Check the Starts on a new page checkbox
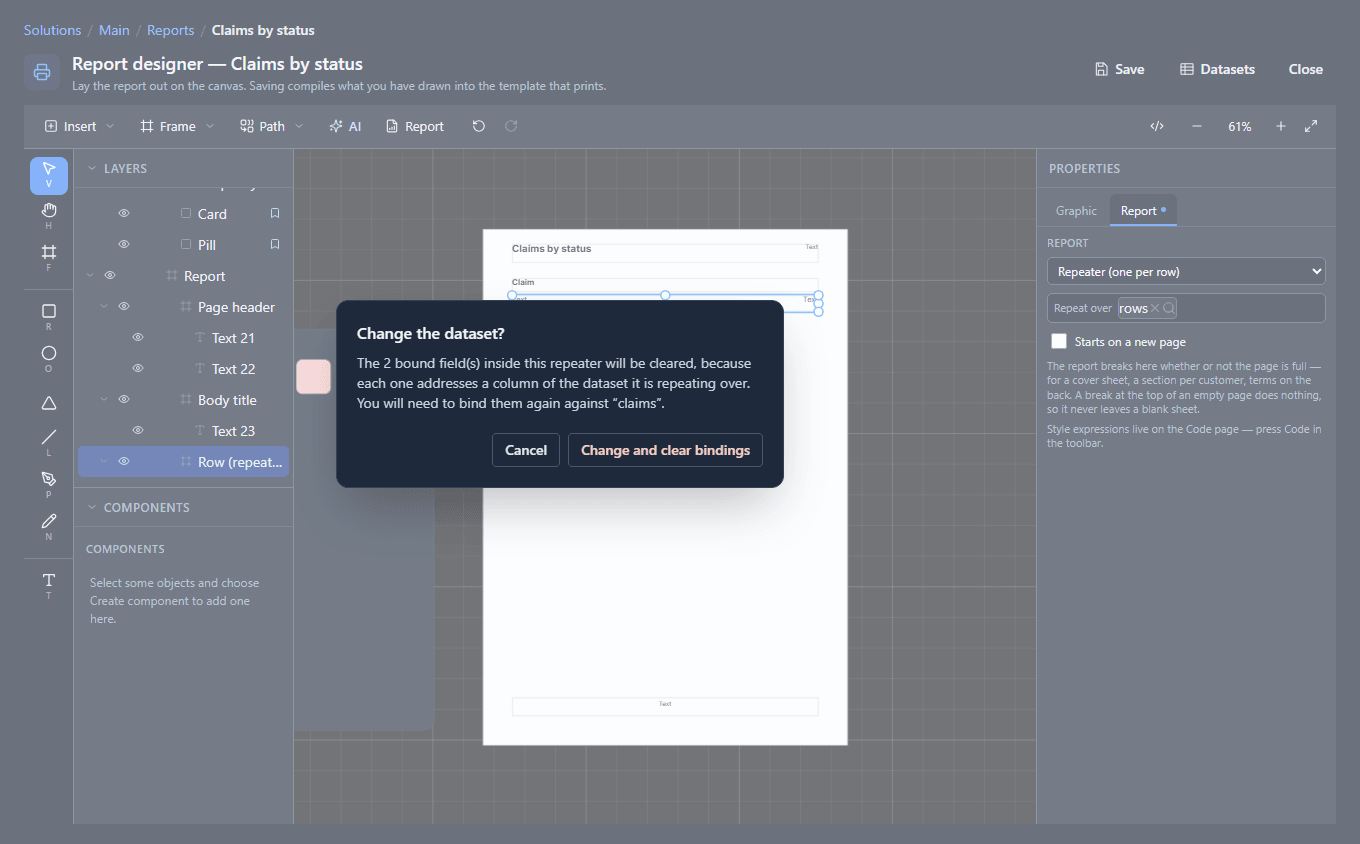Screen dimensions: 1360x844 tap(1059, 341)
